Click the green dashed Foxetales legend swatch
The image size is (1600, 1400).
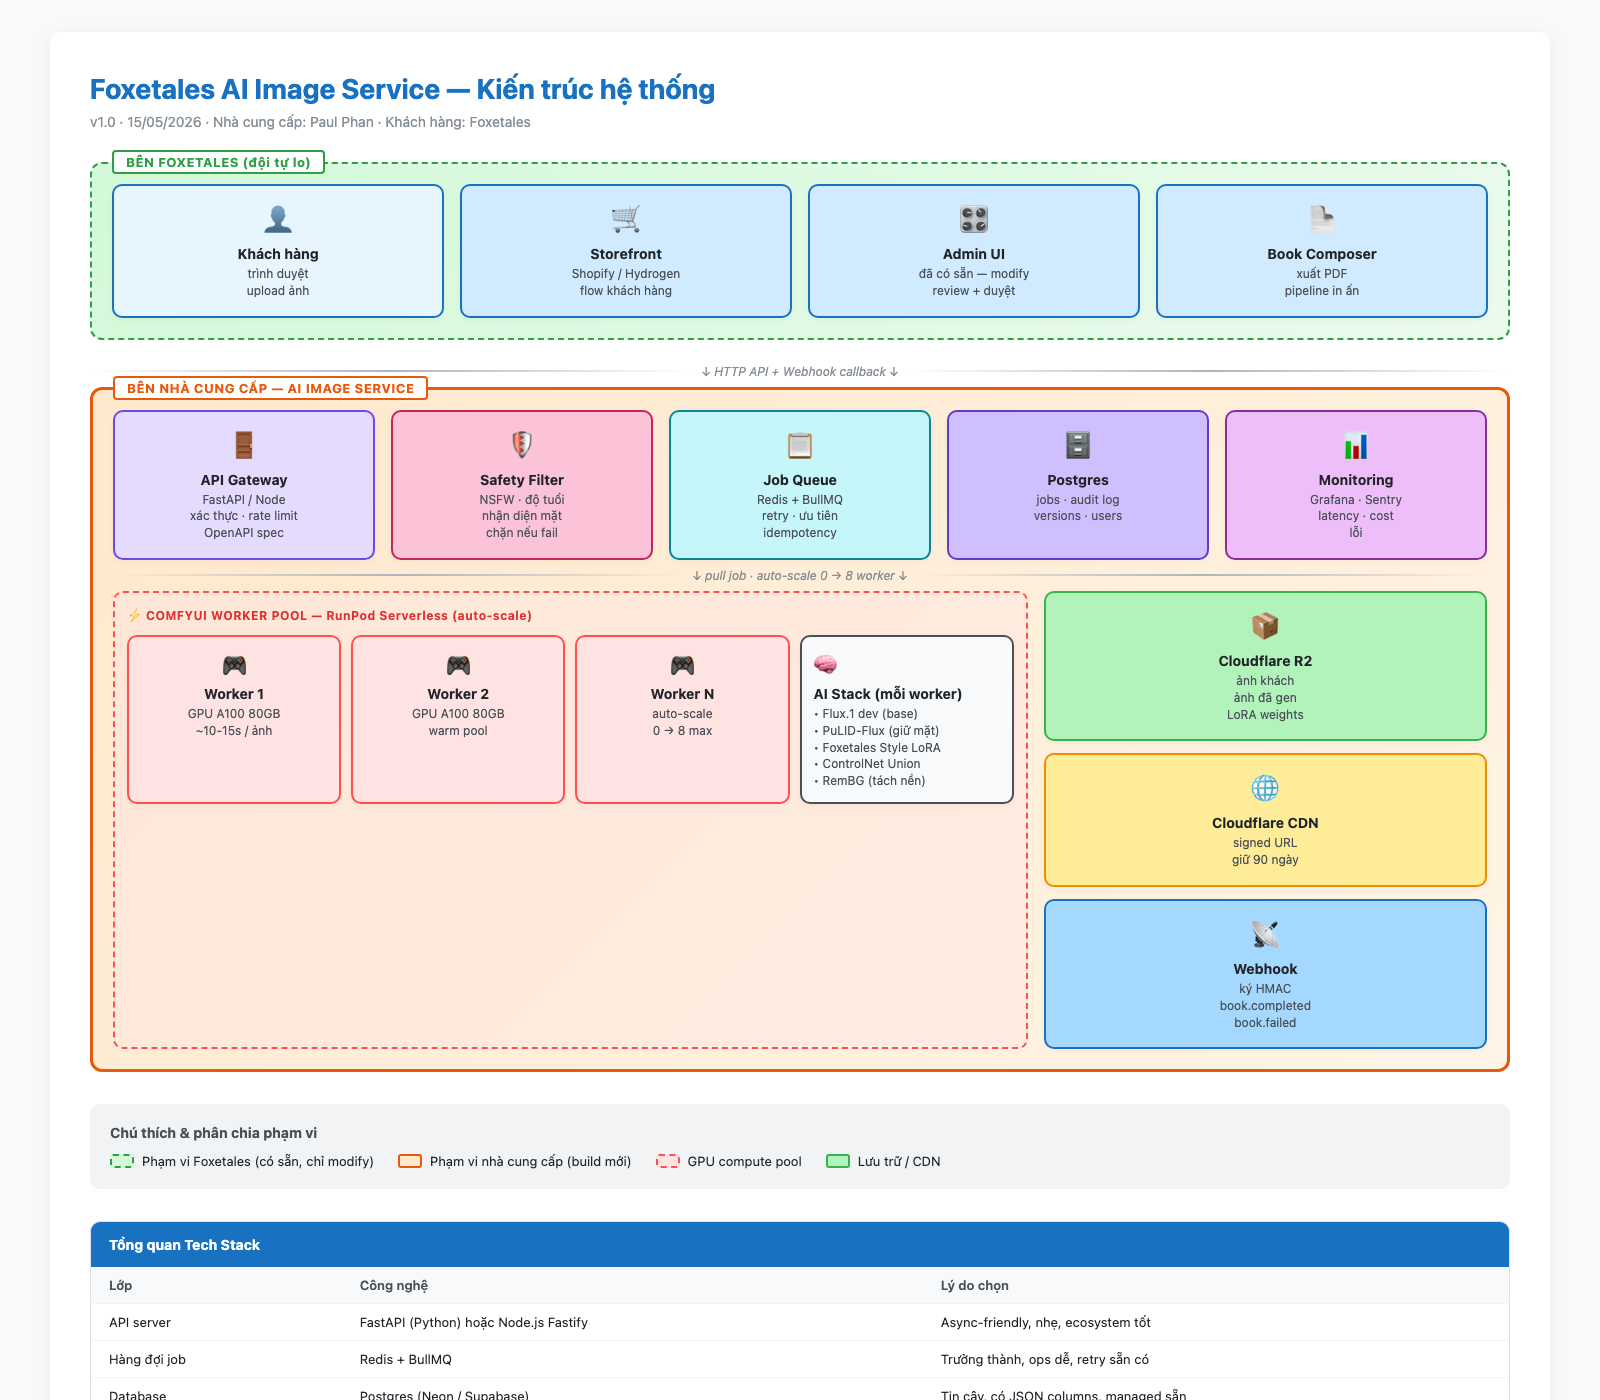click(x=122, y=1161)
